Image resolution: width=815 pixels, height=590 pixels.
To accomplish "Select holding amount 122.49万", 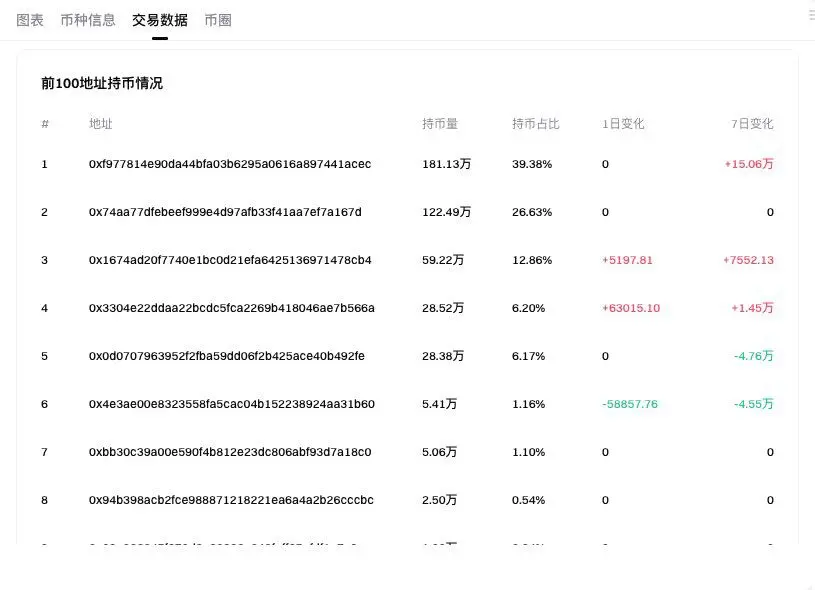I will (x=446, y=212).
